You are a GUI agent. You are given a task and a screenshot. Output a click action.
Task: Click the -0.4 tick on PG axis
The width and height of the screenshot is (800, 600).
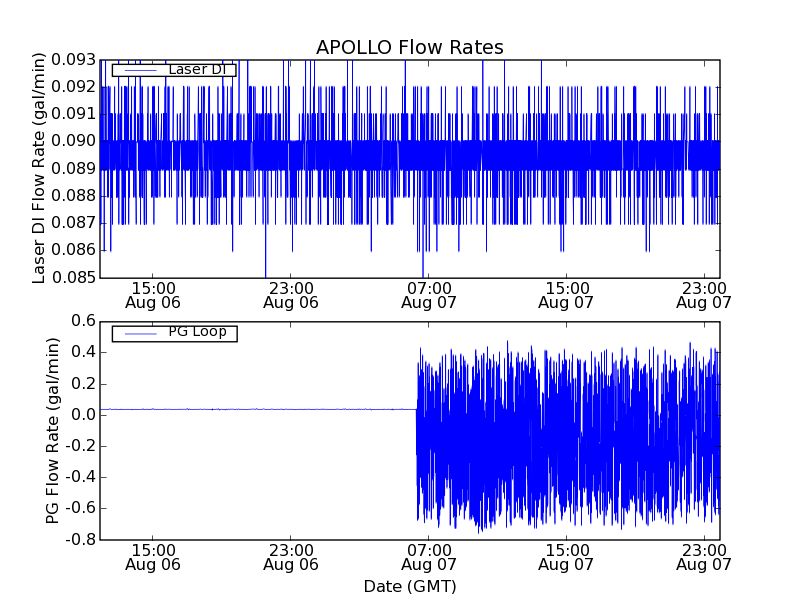coord(81,477)
